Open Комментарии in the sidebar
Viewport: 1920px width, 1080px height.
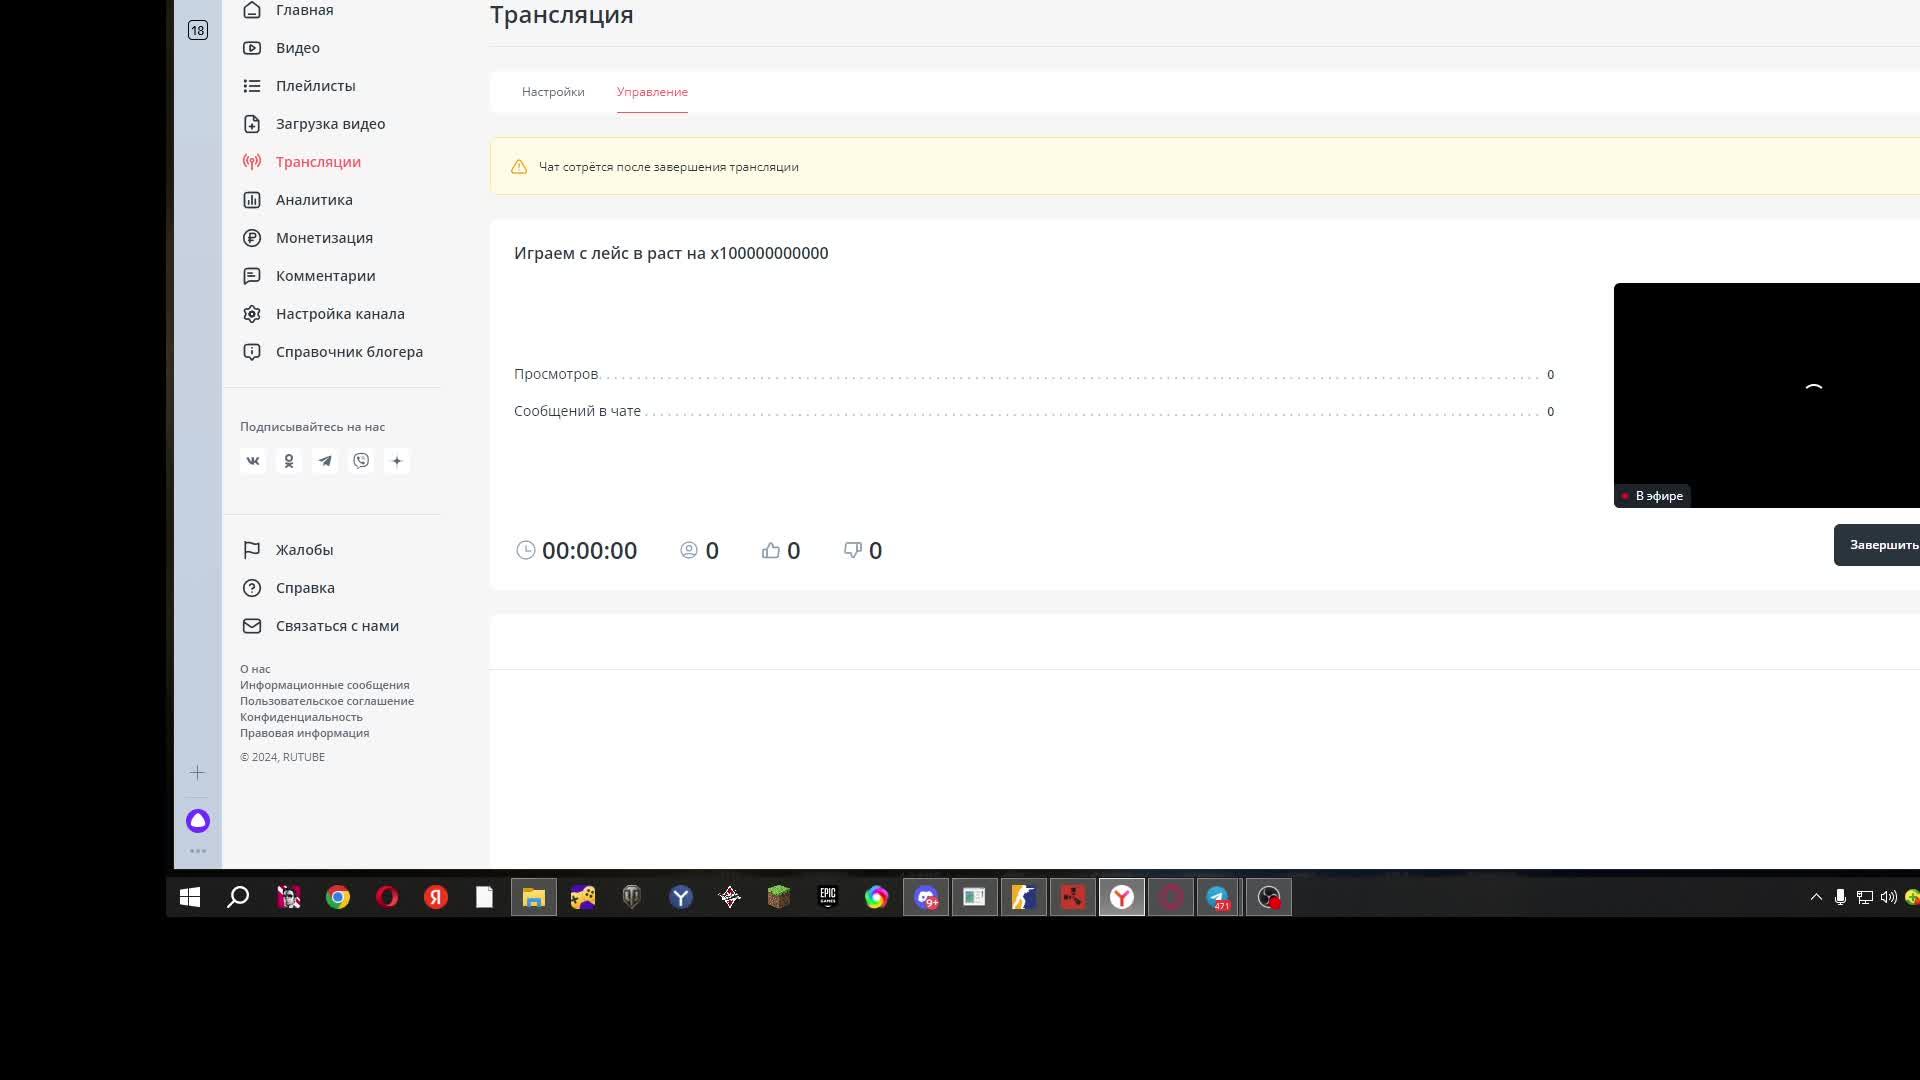tap(325, 275)
